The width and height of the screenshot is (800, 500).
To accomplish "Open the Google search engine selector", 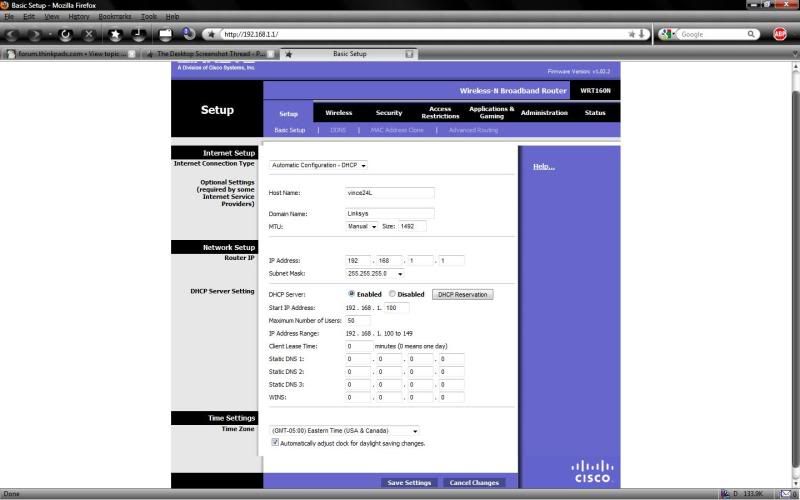I will click(667, 34).
